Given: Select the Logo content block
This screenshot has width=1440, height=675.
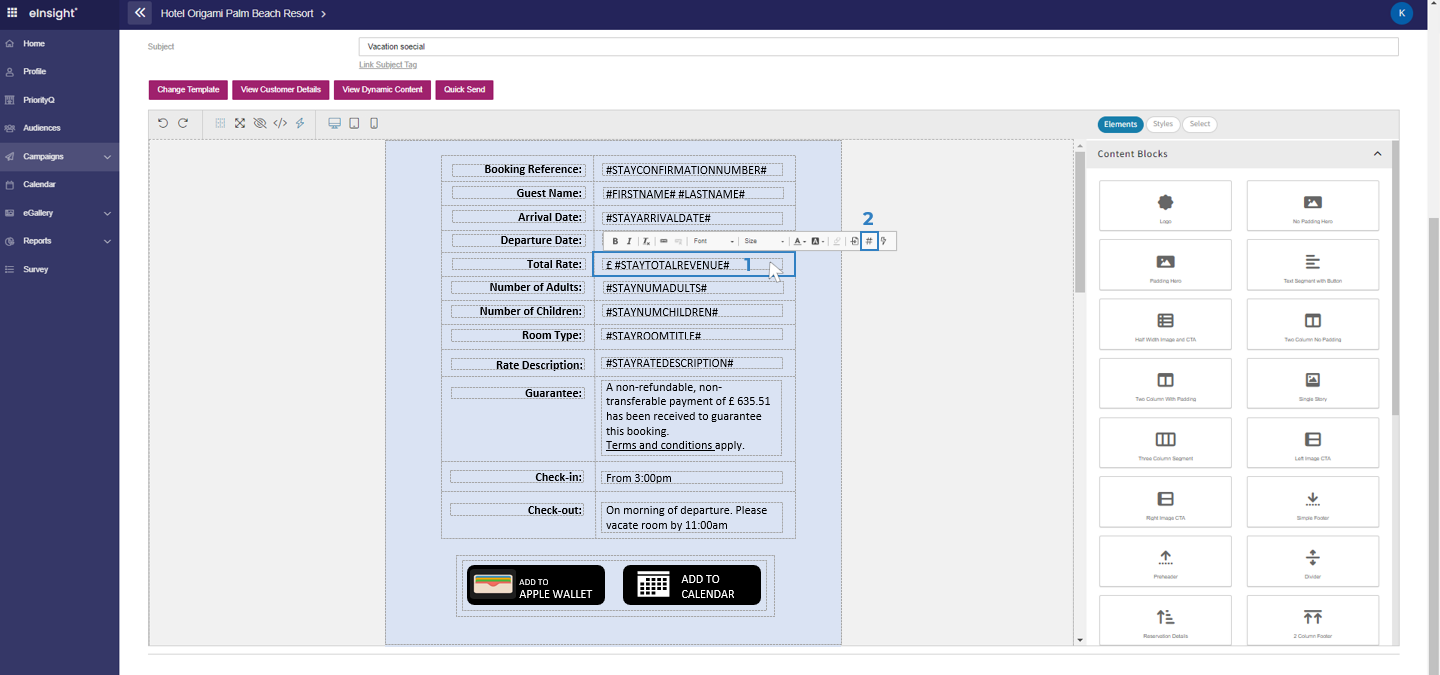Looking at the screenshot, I should (1165, 206).
